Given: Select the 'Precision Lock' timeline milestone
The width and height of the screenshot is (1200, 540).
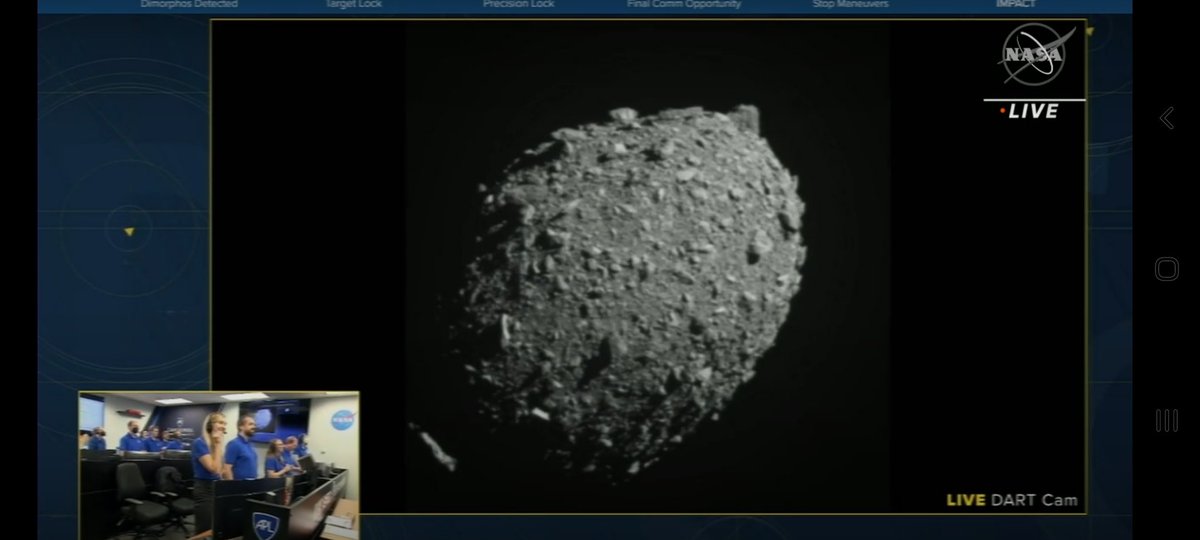Looking at the screenshot, I should [518, 5].
